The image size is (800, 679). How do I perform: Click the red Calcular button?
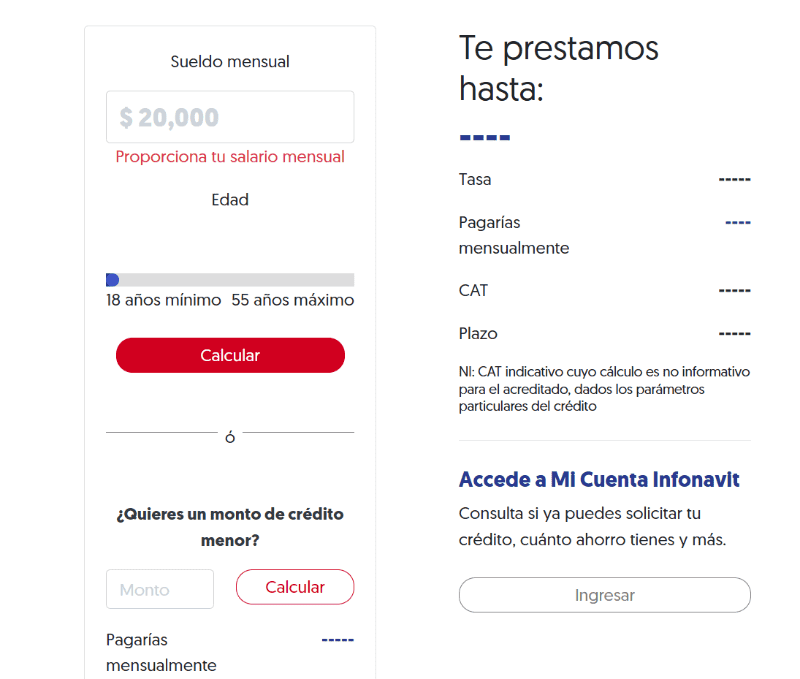[x=230, y=355]
